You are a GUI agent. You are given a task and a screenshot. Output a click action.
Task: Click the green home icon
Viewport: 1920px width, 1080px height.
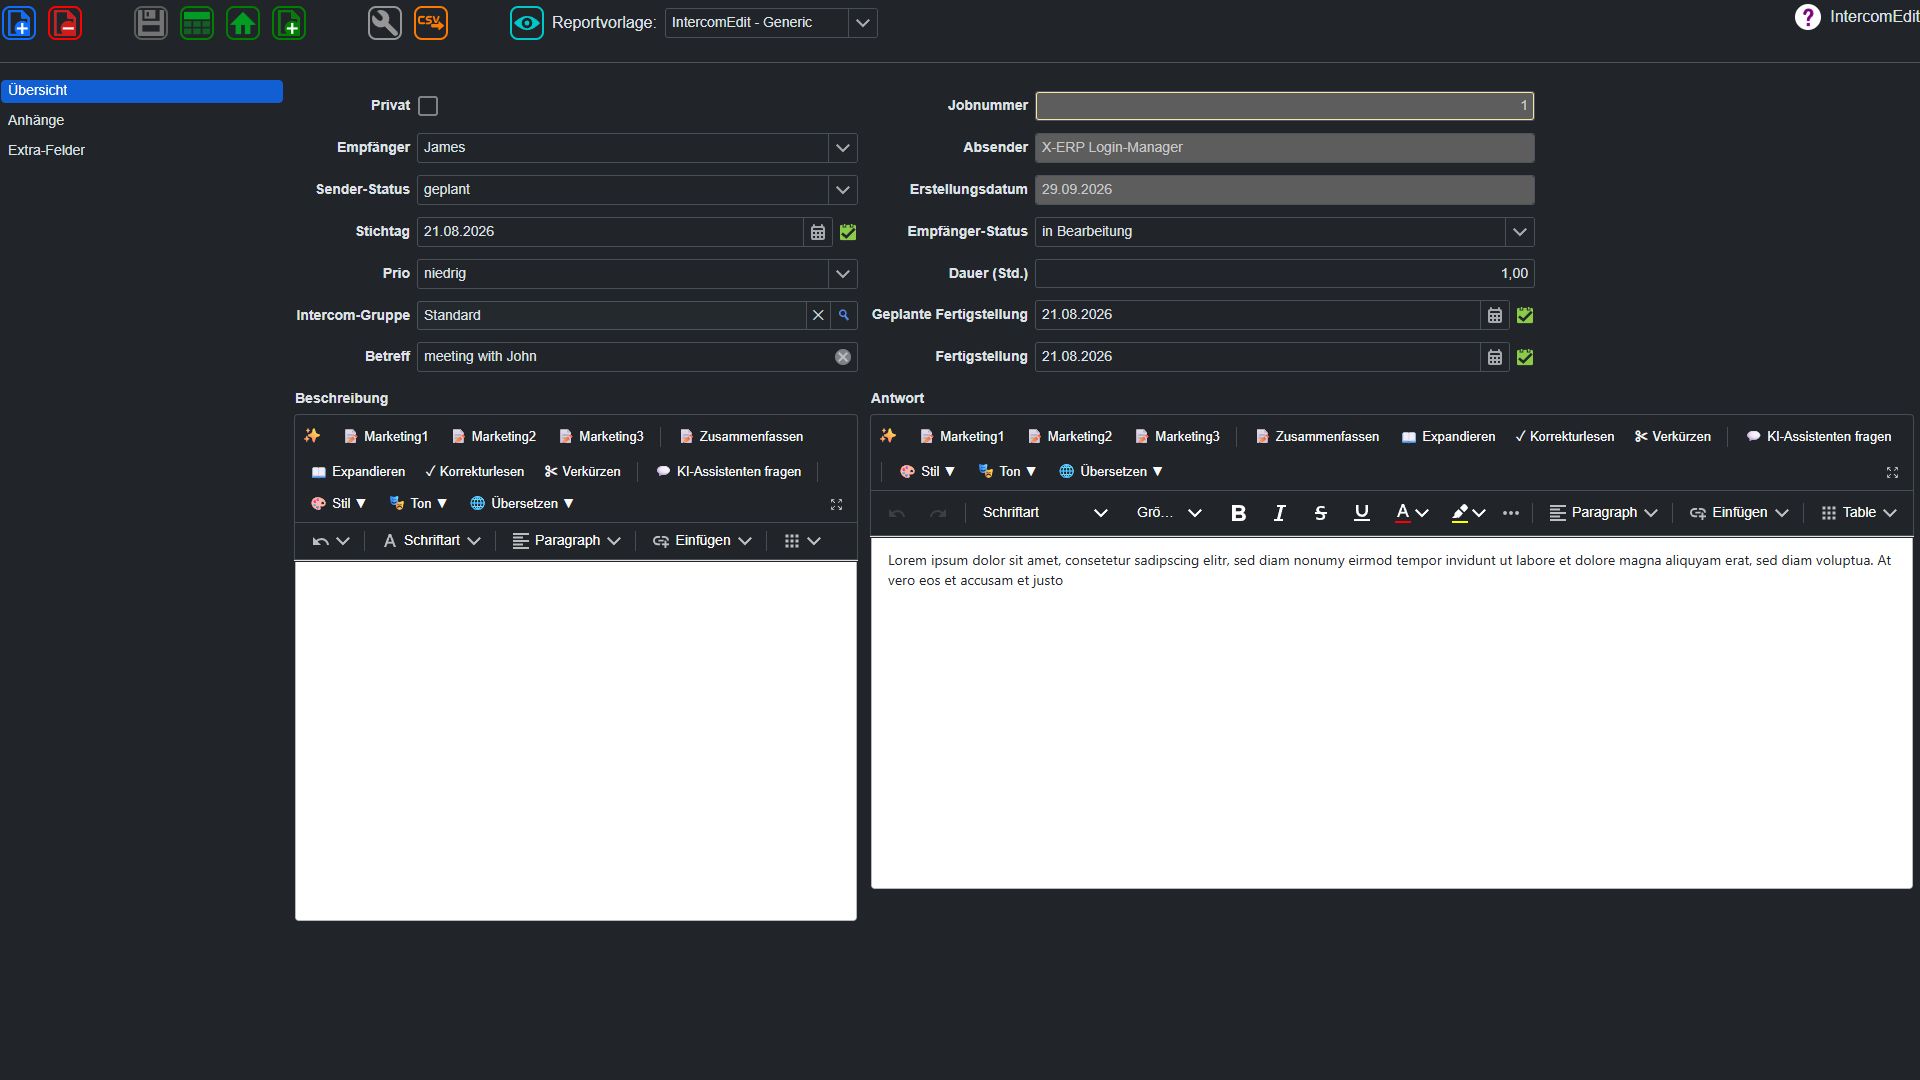tap(243, 22)
